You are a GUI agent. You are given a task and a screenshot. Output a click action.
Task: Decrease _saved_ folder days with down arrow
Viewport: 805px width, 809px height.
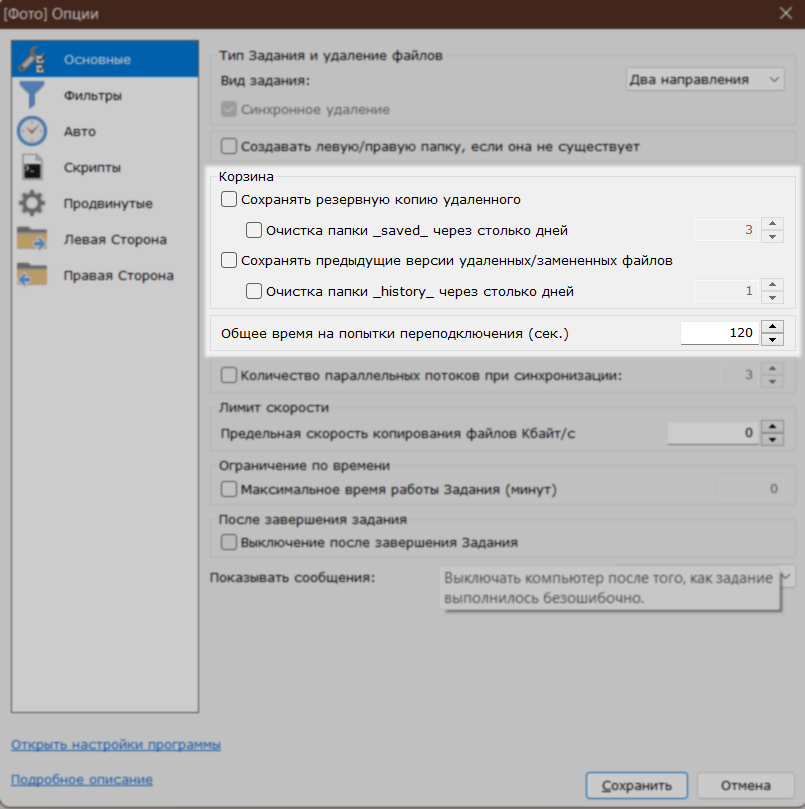pos(772,236)
